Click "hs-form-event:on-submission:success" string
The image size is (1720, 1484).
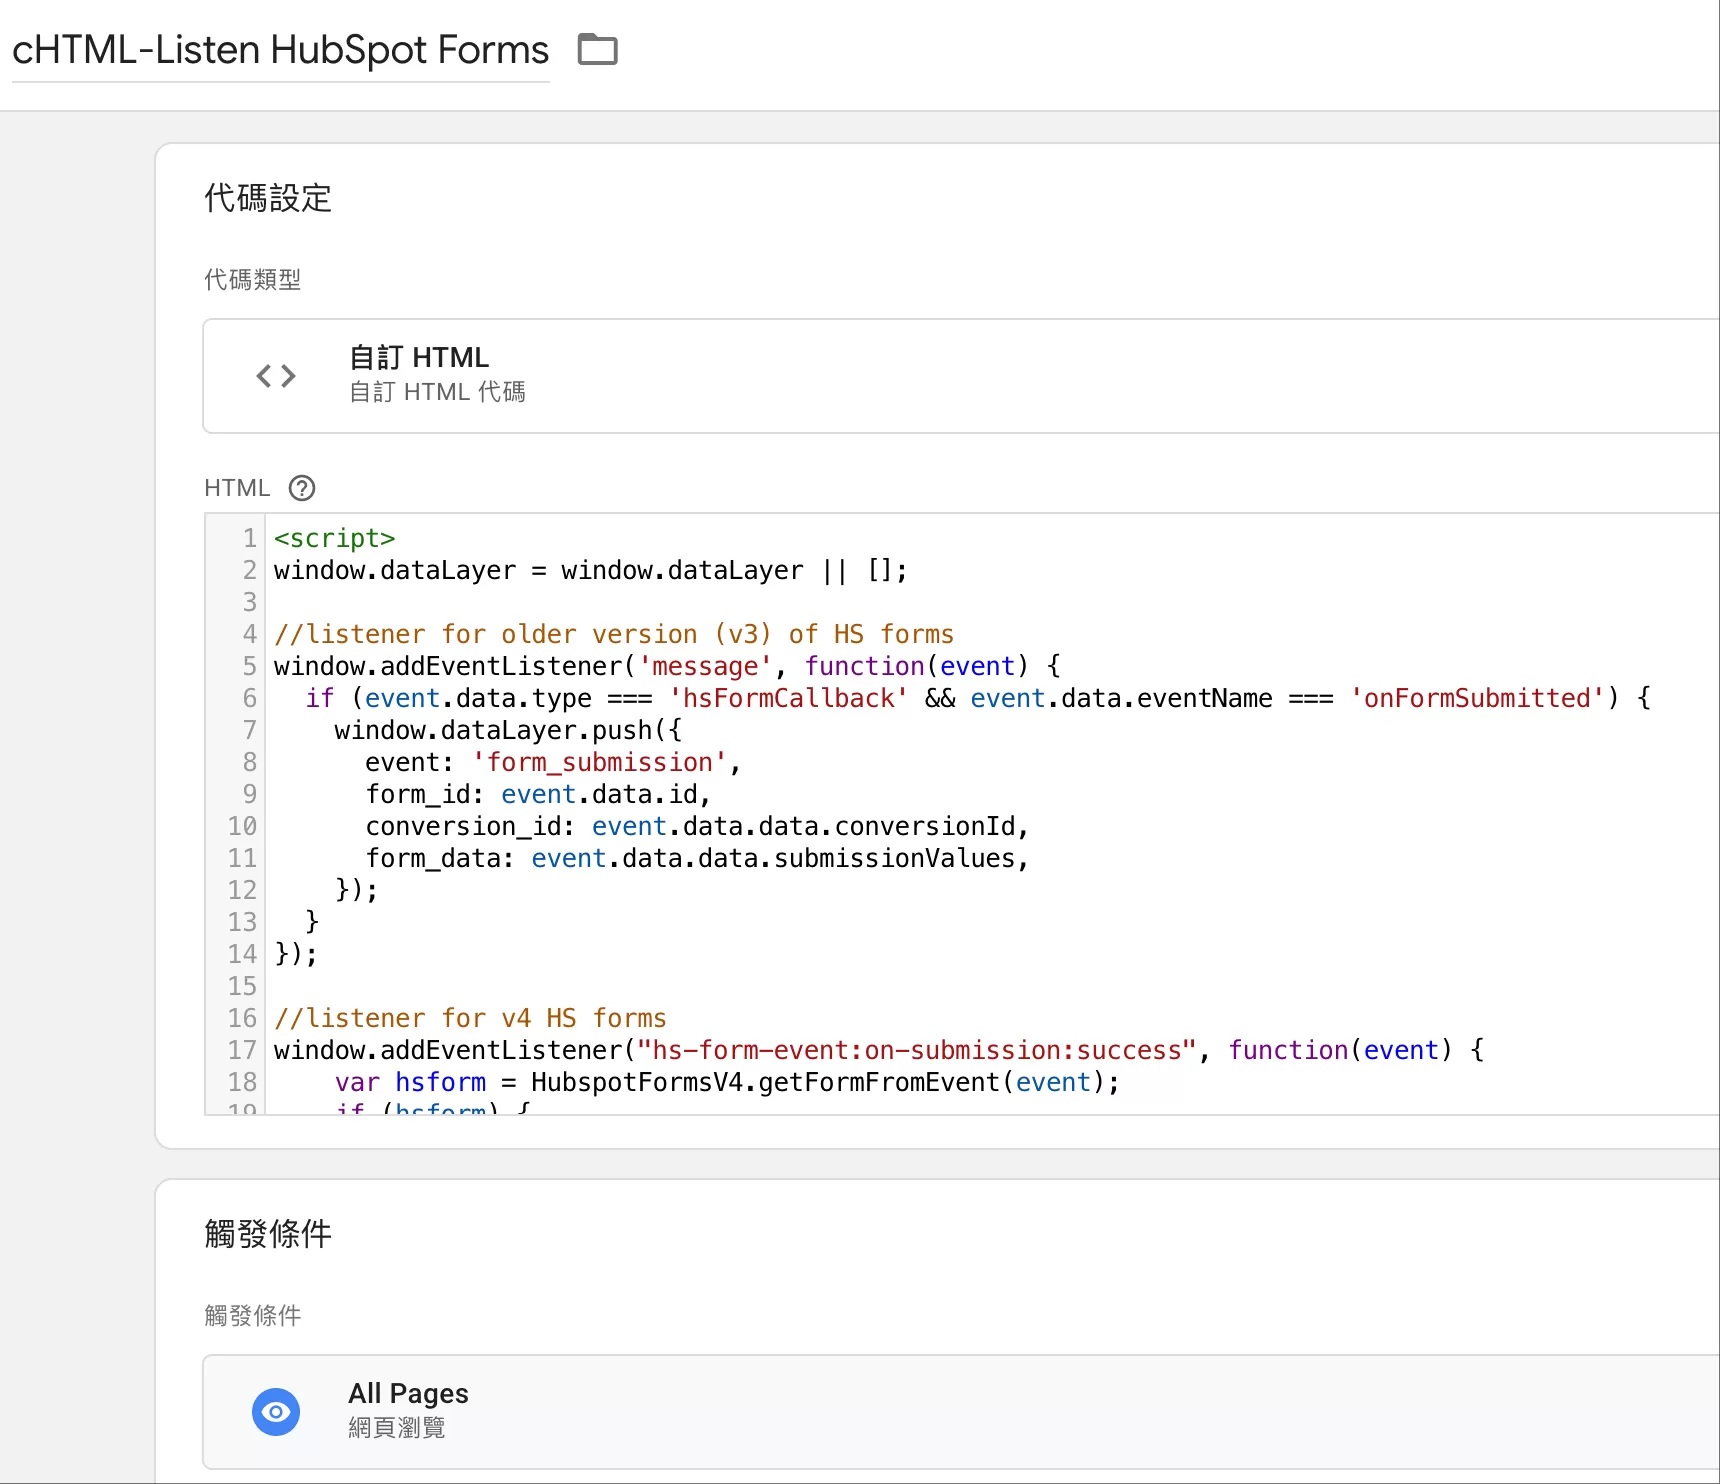[917, 1050]
